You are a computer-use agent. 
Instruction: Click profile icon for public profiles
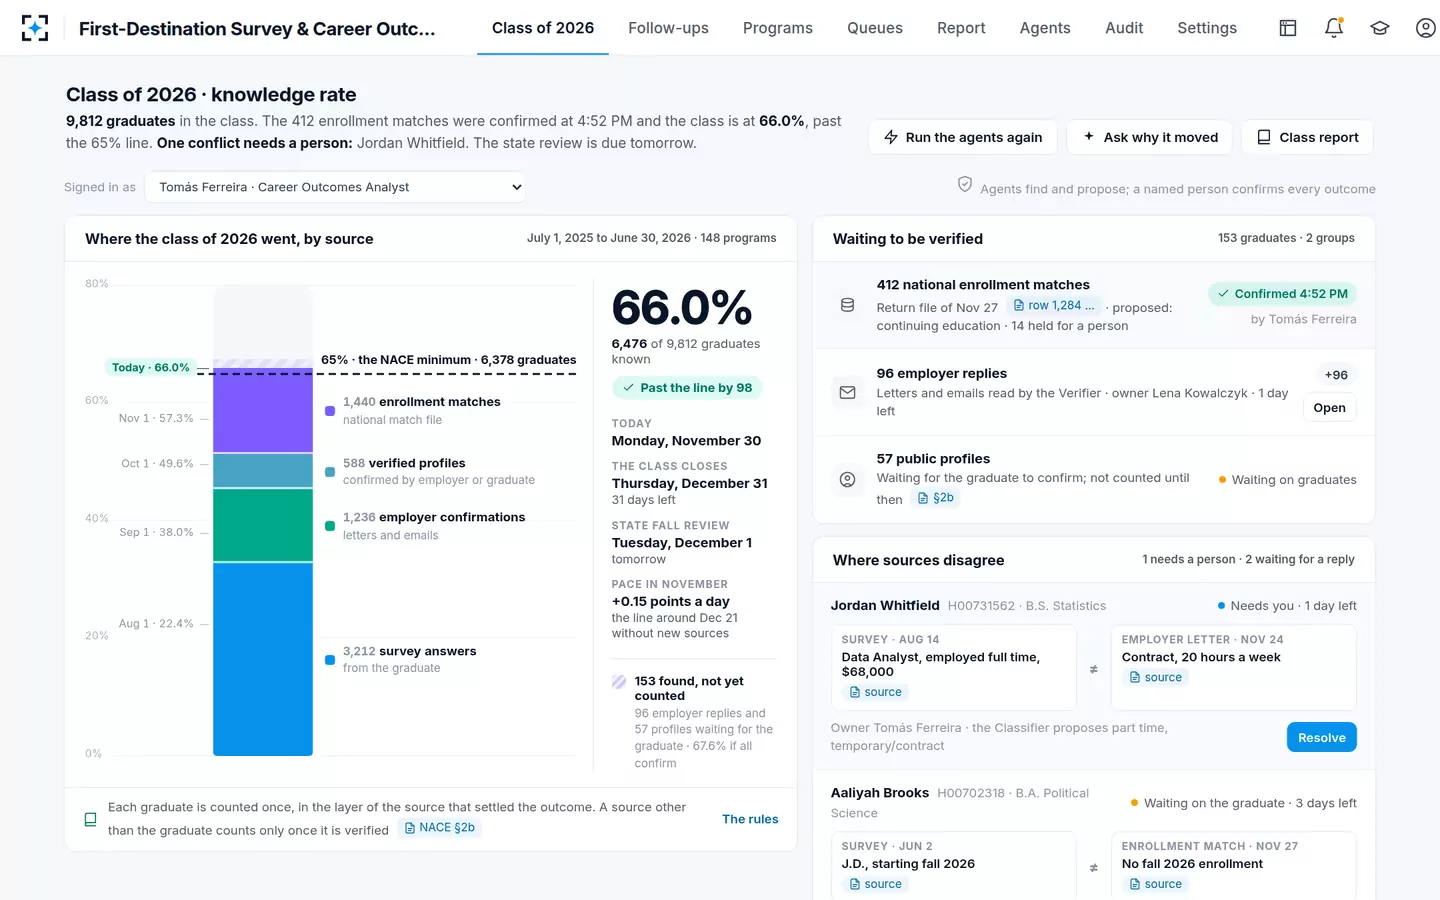[847, 480]
